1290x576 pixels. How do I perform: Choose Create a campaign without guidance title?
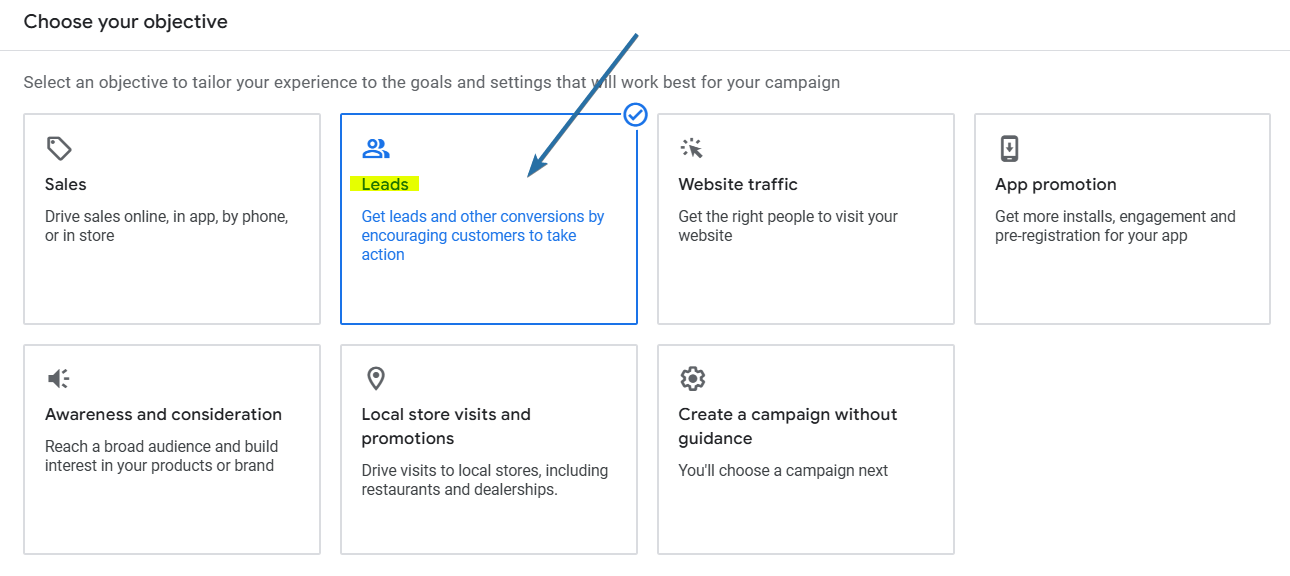point(787,426)
